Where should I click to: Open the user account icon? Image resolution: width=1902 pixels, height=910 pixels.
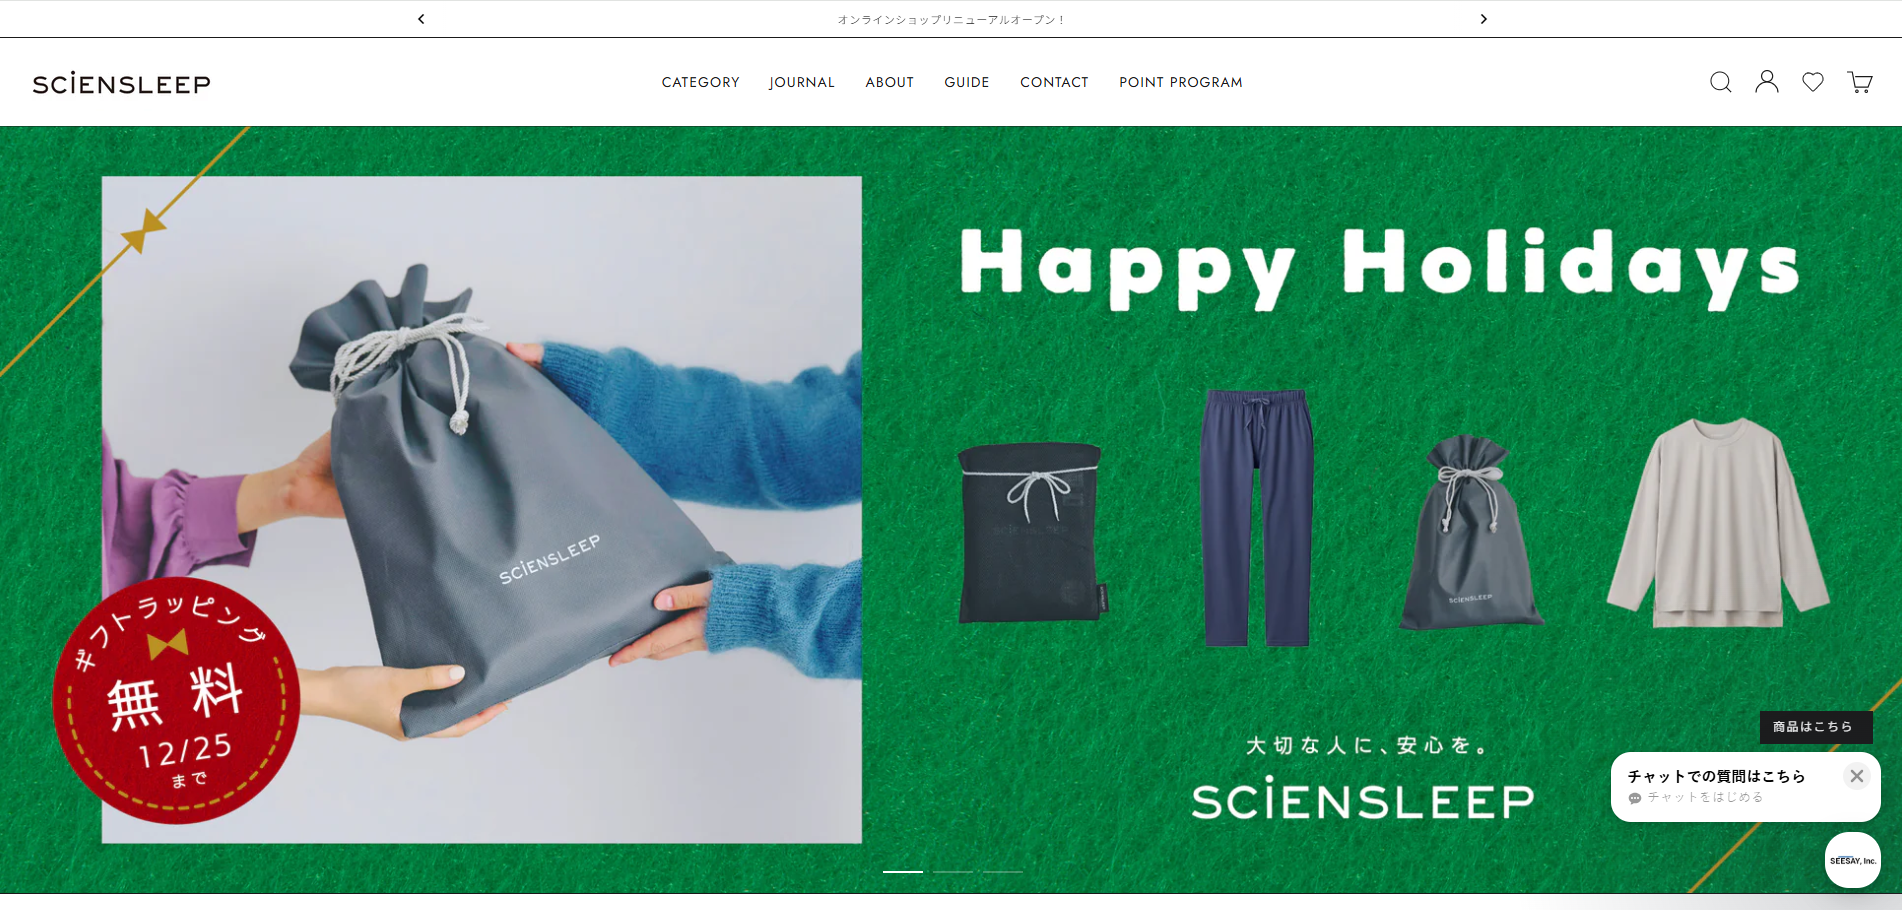pyautogui.click(x=1767, y=82)
